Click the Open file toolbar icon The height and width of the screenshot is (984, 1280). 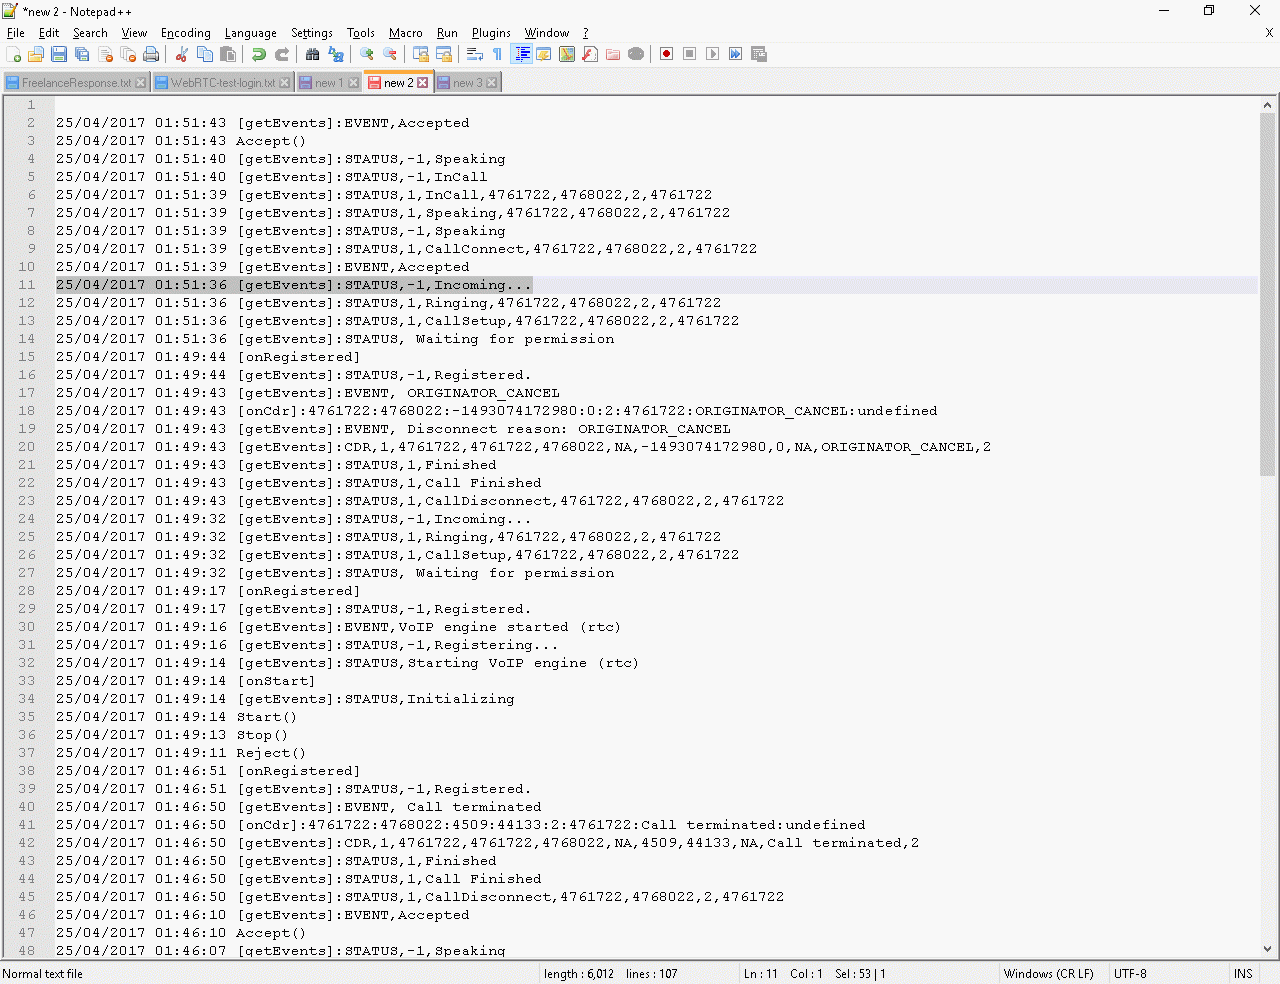click(x=36, y=54)
